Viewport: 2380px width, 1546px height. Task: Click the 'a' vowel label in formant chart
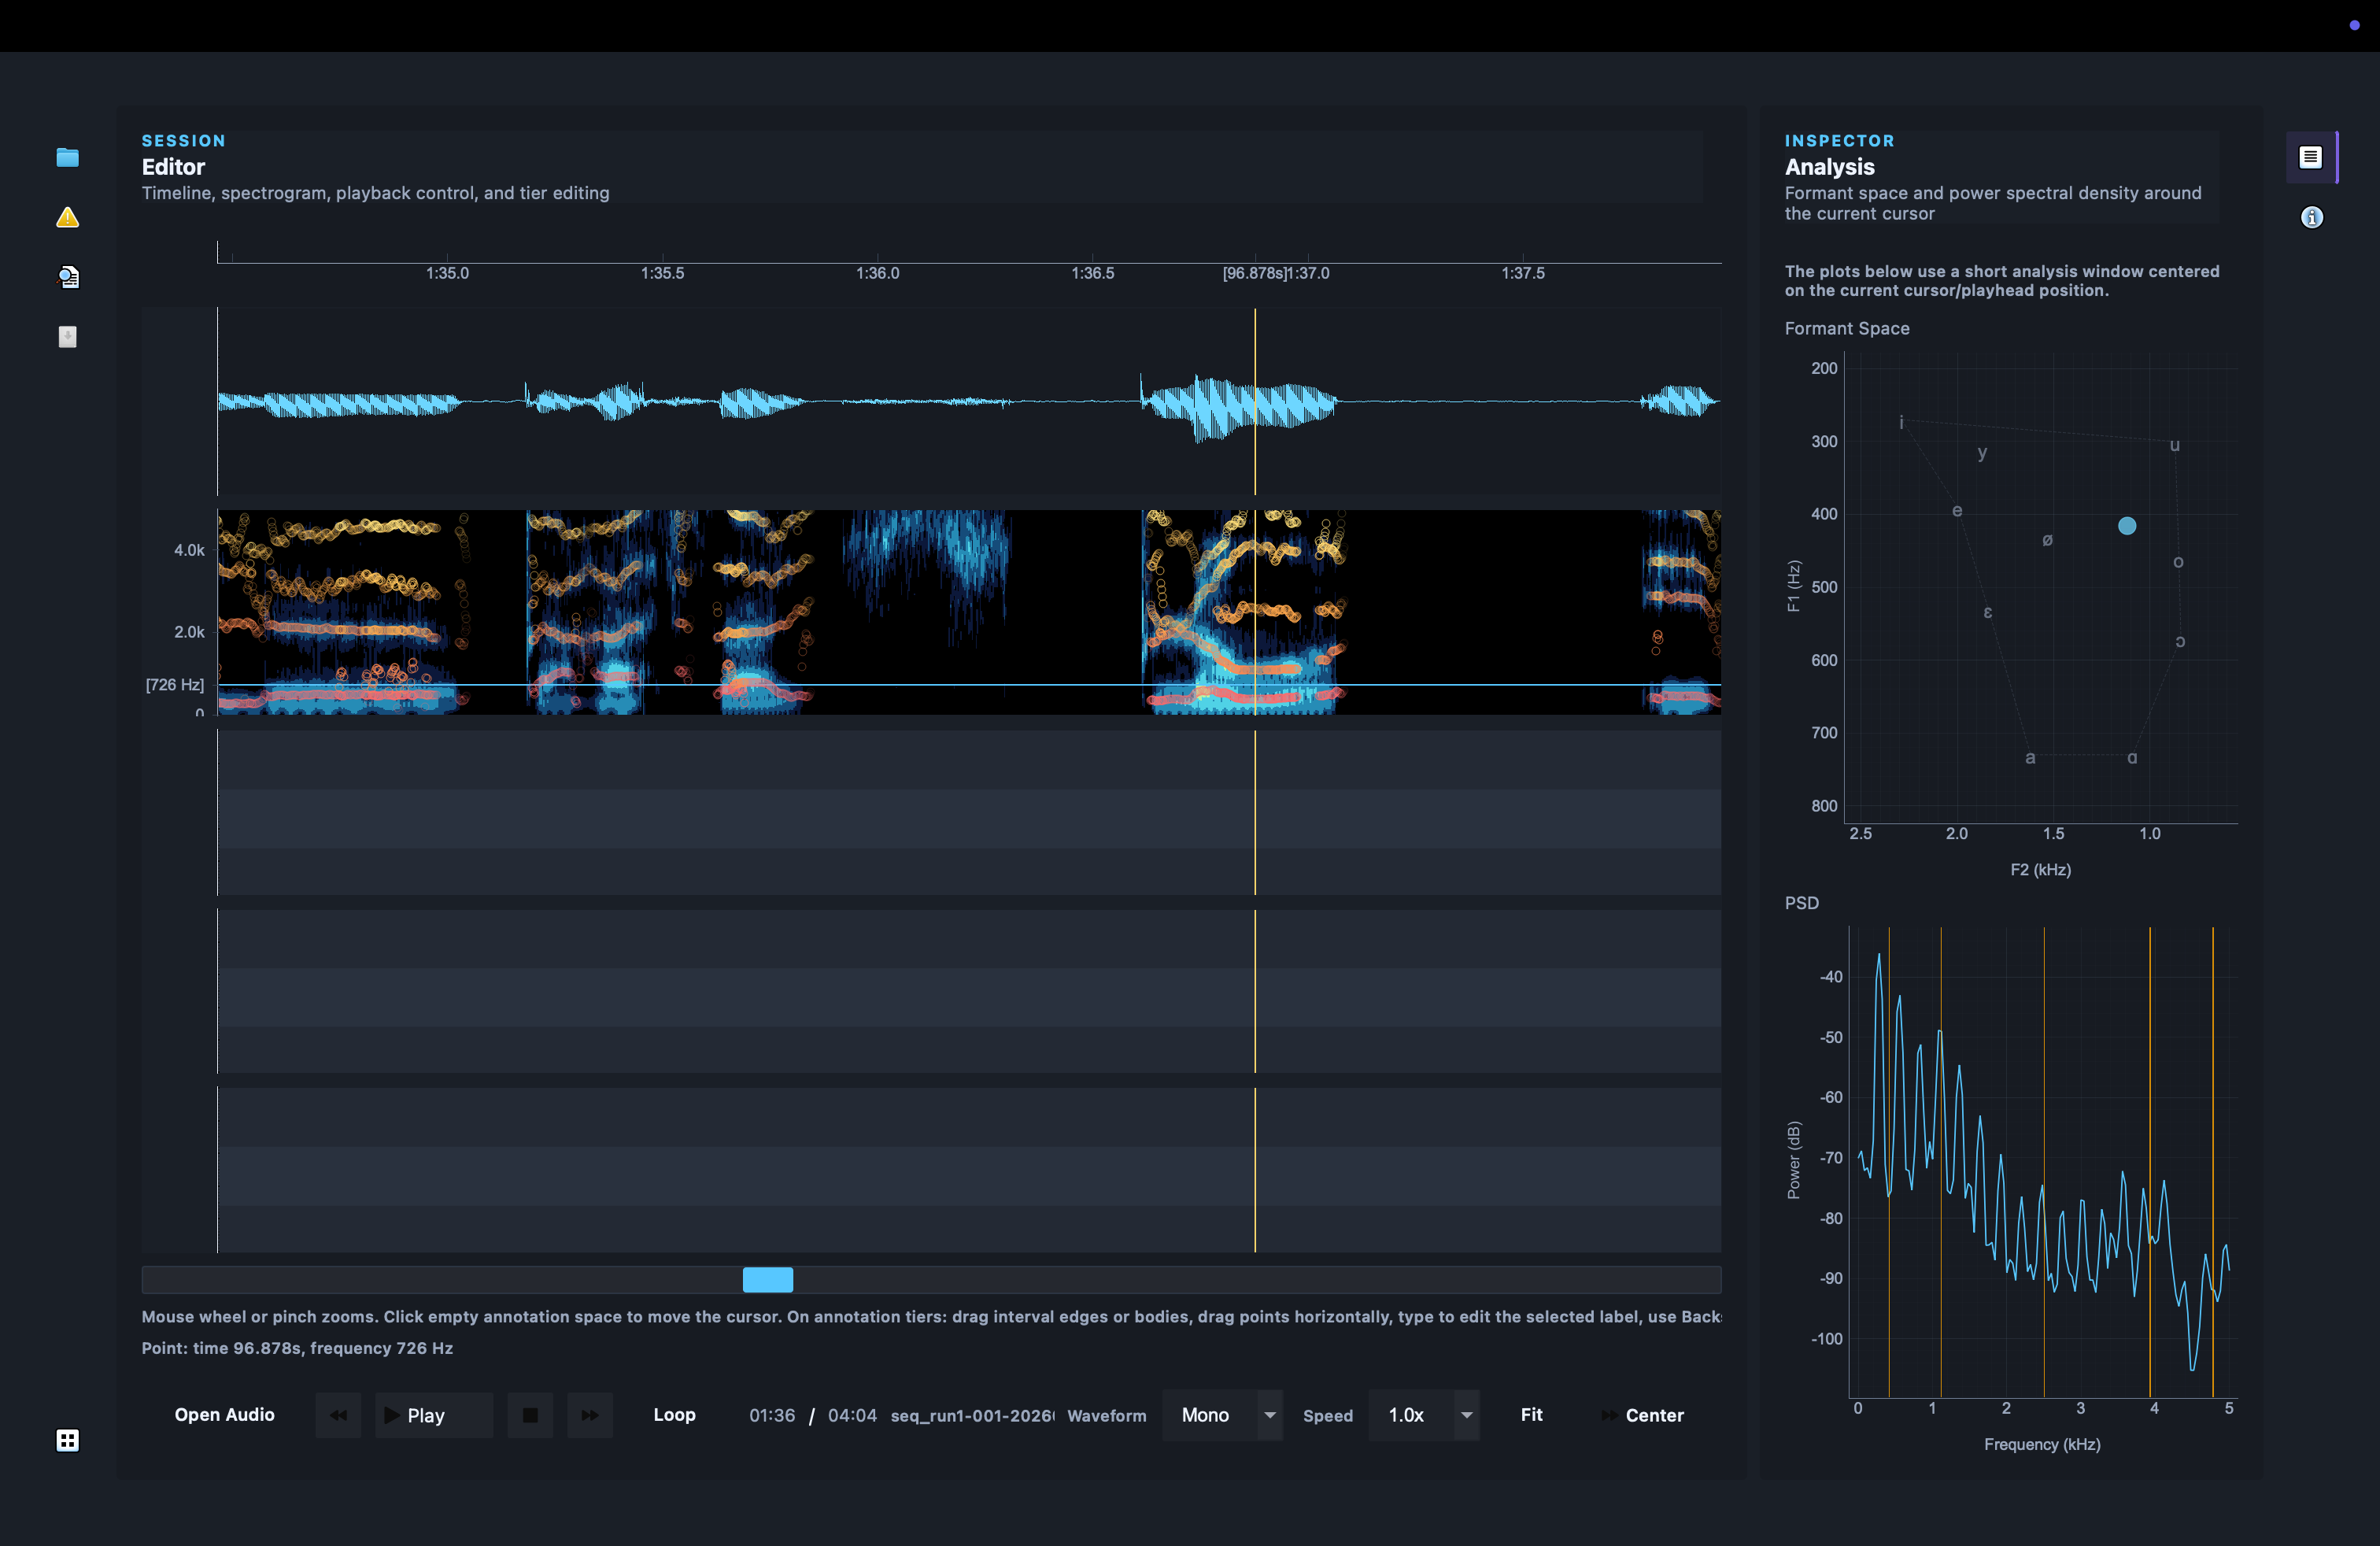click(x=2030, y=758)
